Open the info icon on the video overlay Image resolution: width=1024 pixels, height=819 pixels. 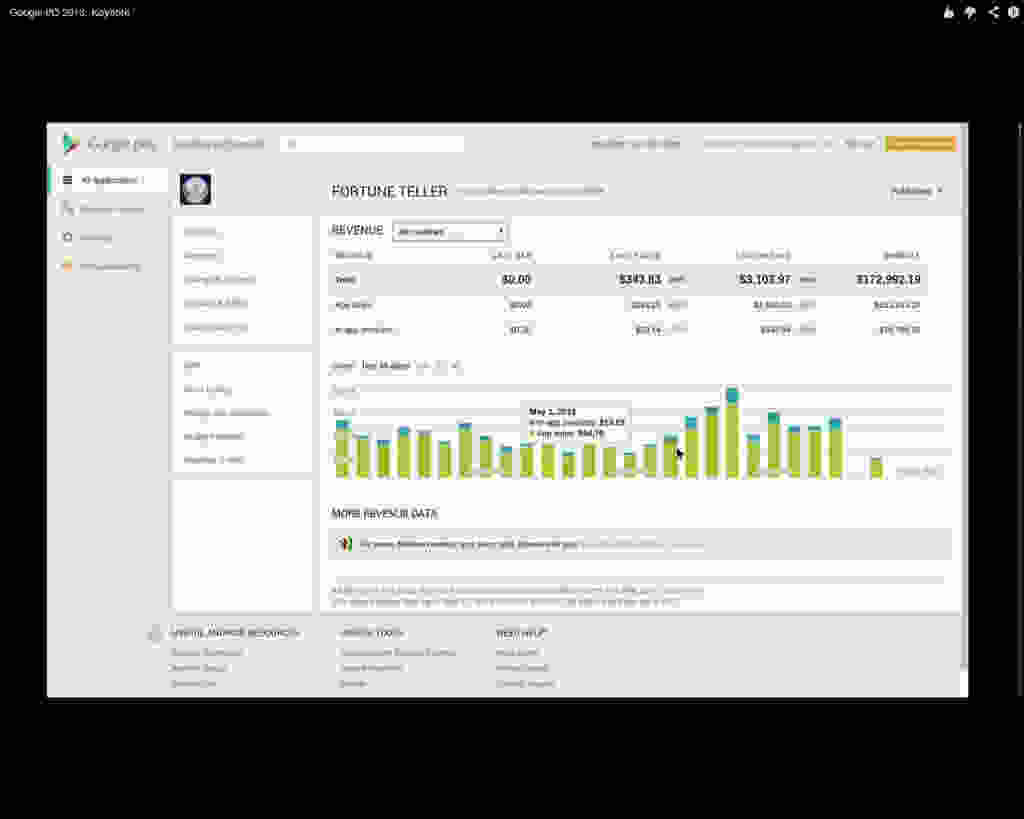click(x=1014, y=12)
